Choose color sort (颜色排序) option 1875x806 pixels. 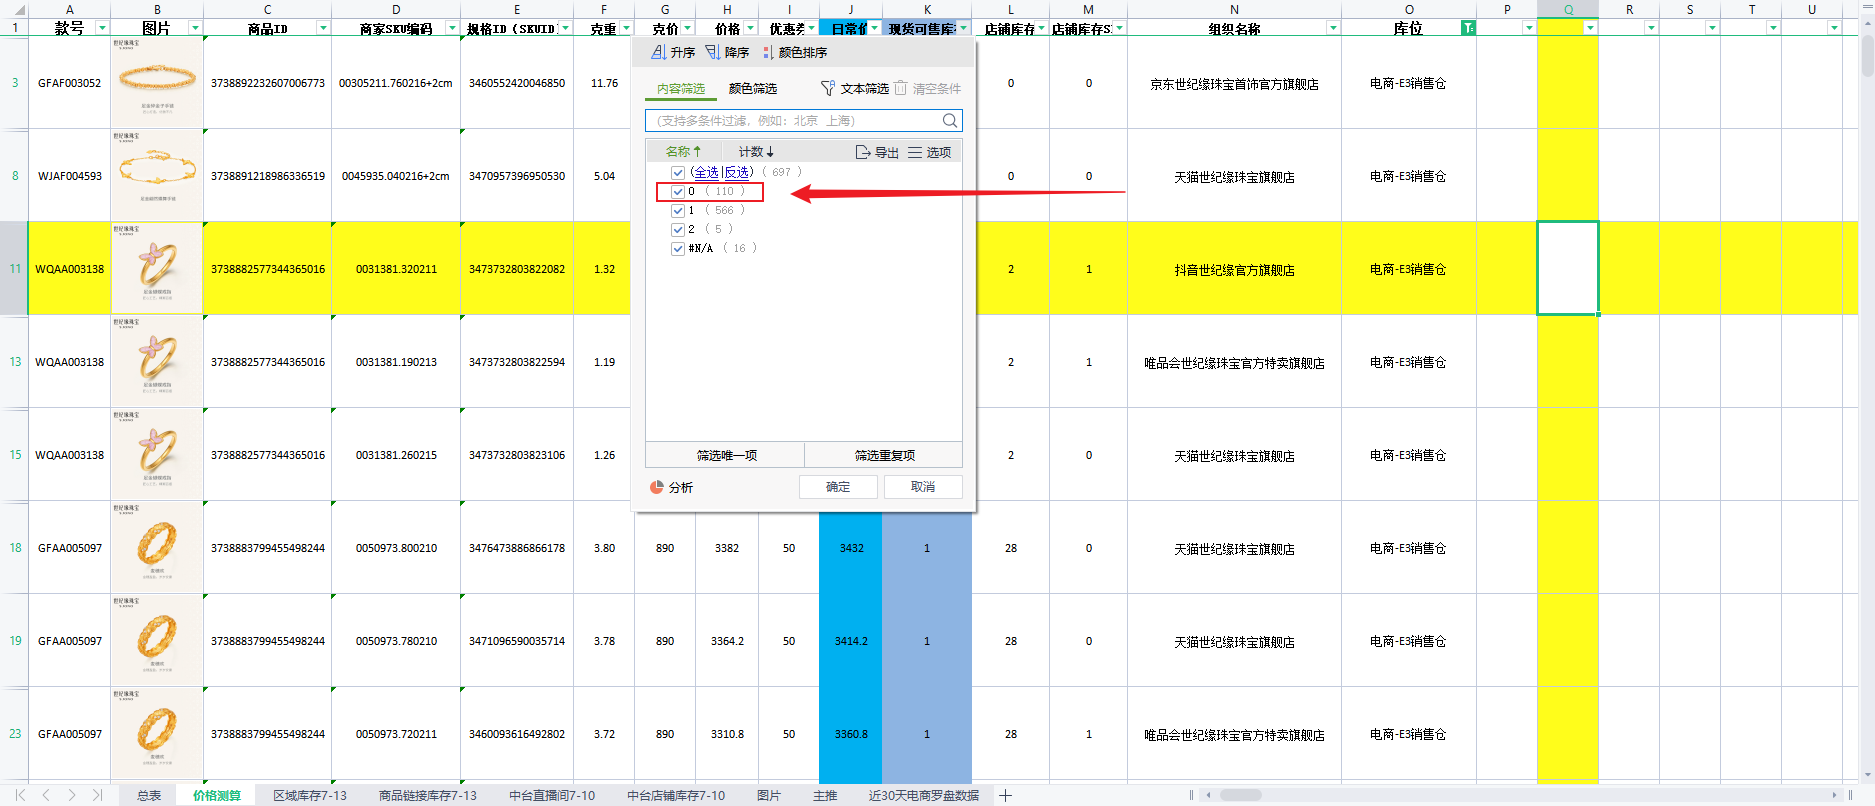(x=767, y=52)
